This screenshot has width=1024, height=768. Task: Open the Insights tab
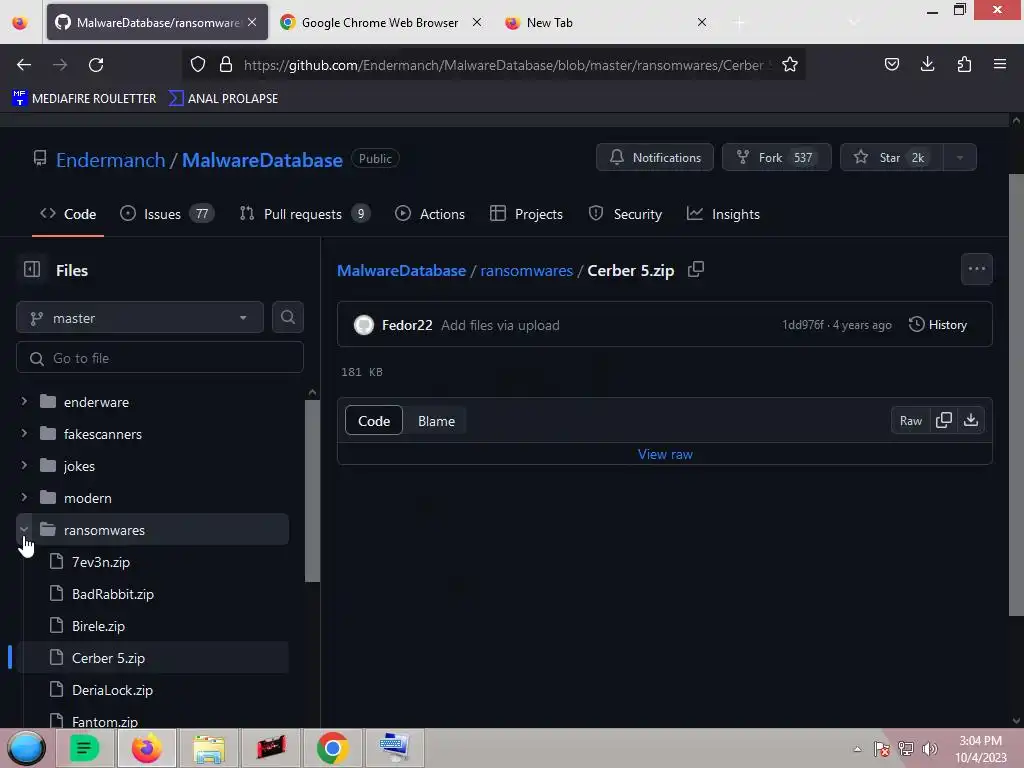723,214
